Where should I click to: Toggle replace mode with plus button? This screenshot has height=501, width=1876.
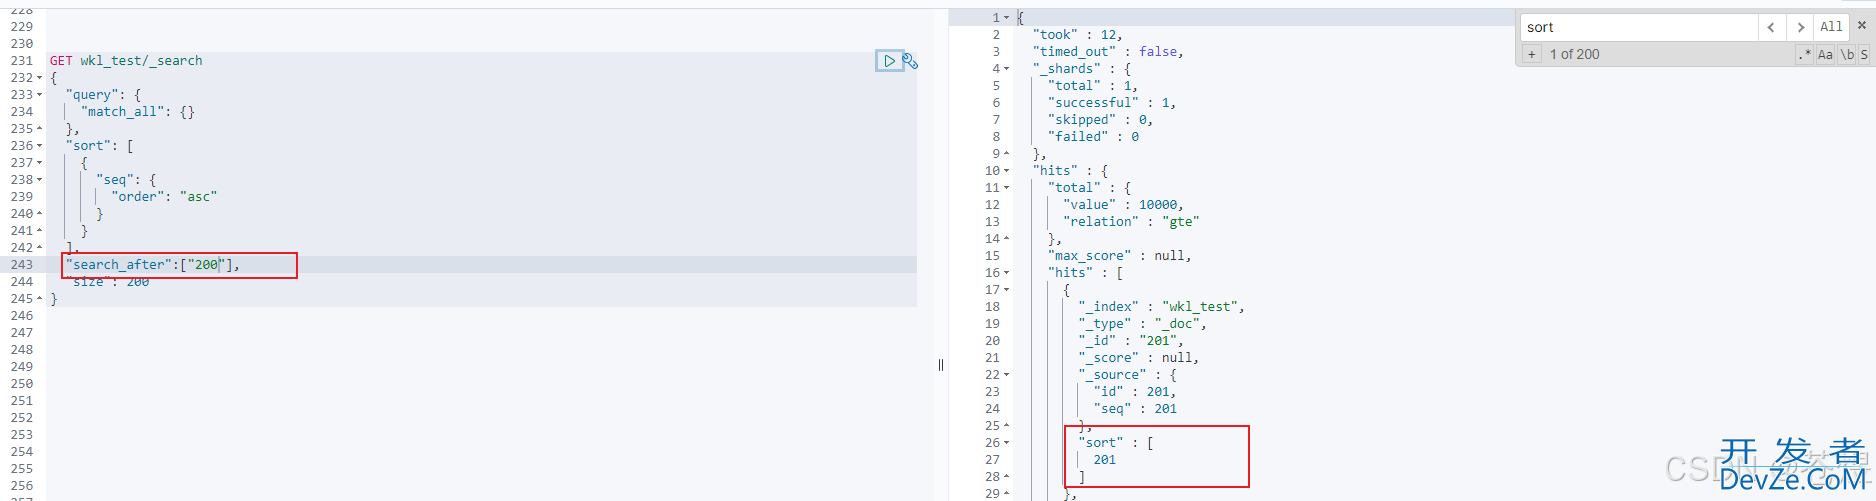pos(1532,54)
